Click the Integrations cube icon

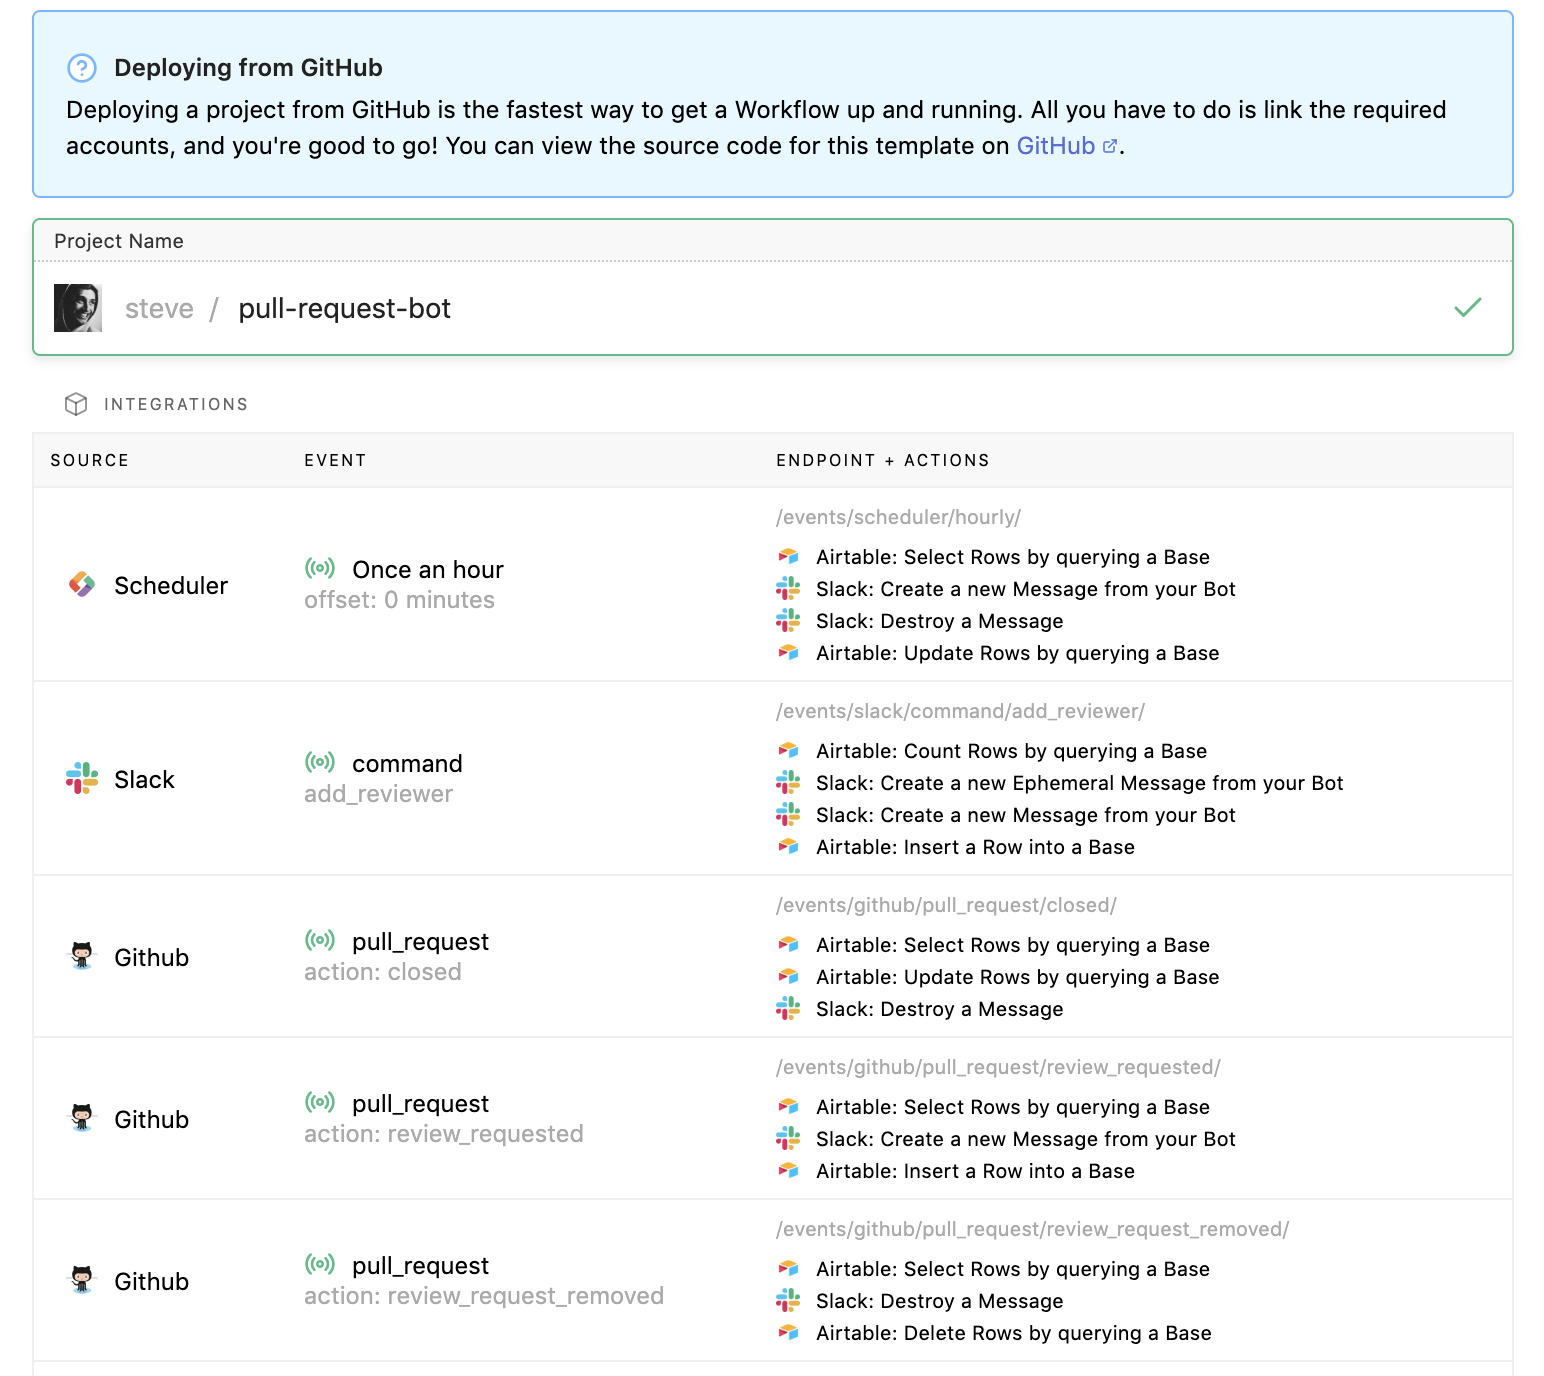(x=76, y=404)
